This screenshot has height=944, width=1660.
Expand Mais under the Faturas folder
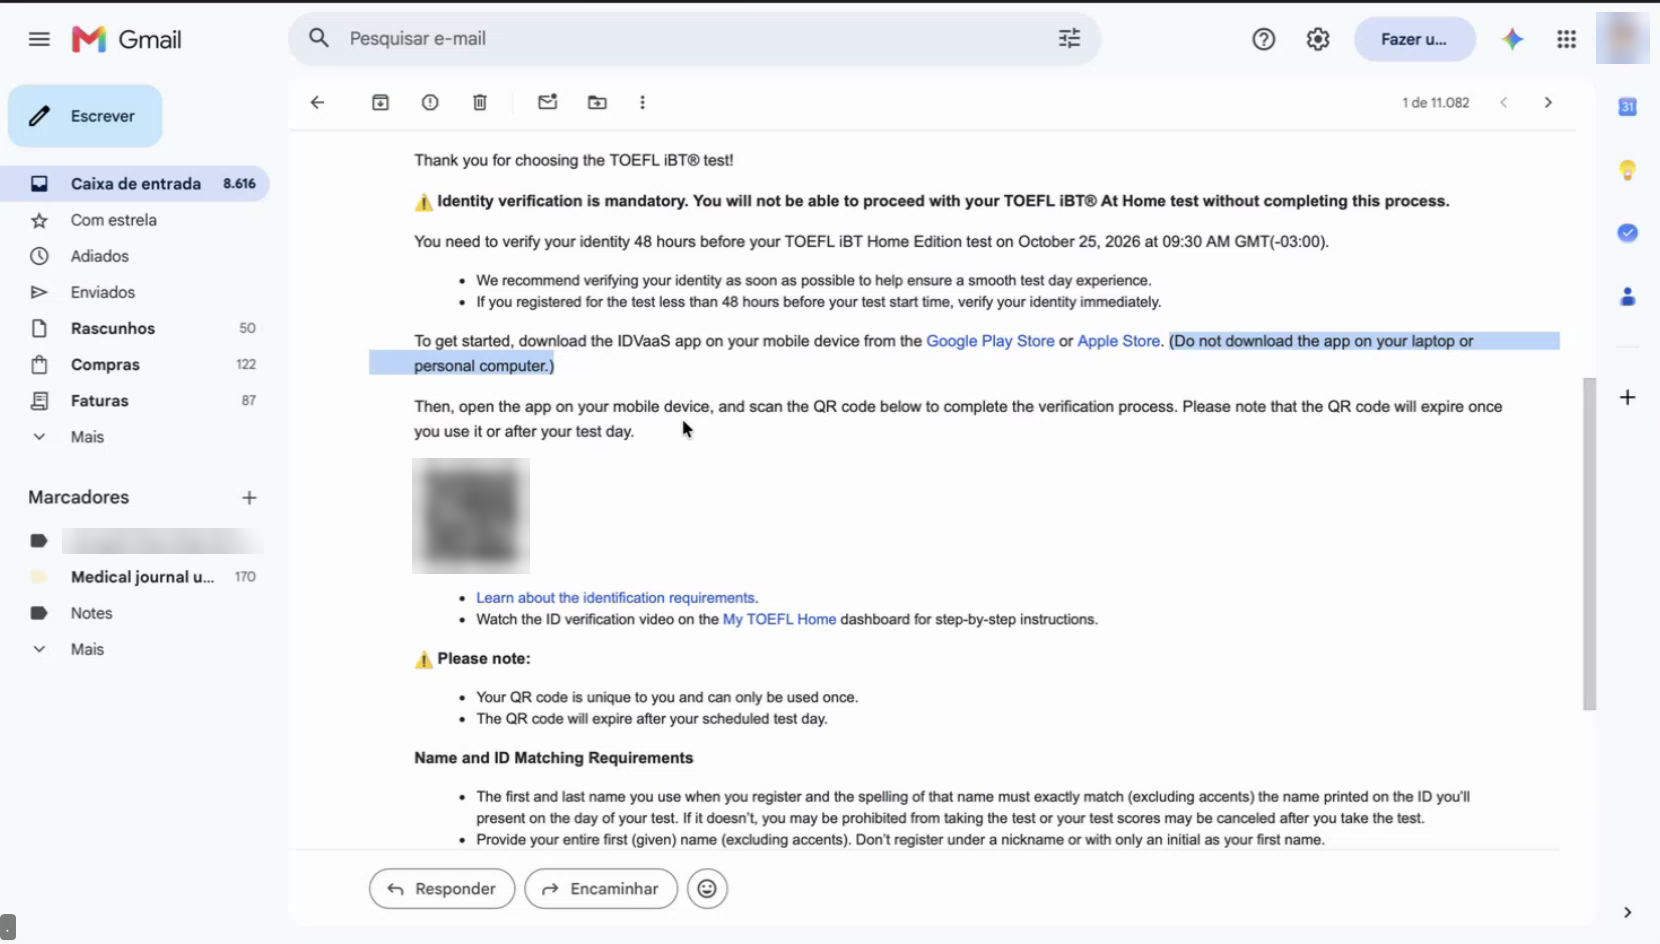point(87,437)
